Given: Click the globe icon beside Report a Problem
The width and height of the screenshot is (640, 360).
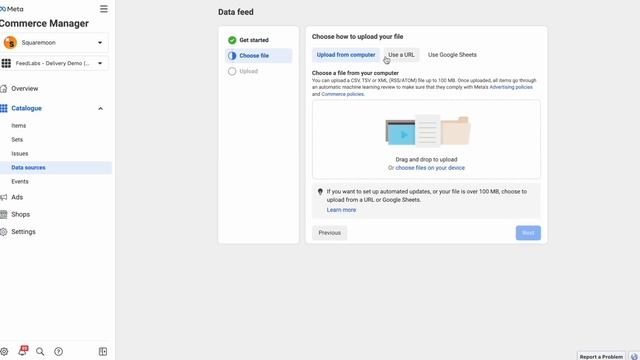Looking at the screenshot, I should tap(634, 356).
